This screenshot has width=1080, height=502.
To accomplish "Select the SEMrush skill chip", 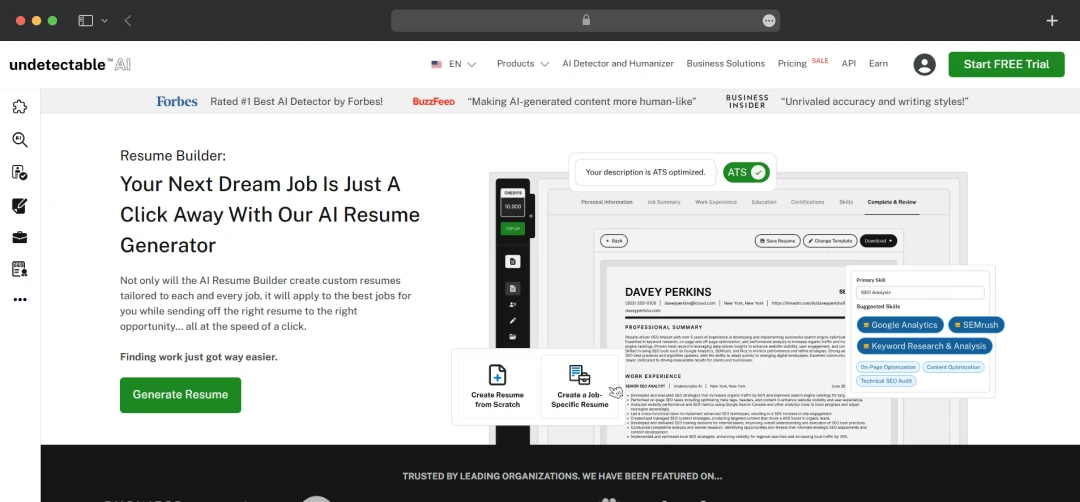I will pyautogui.click(x=976, y=324).
